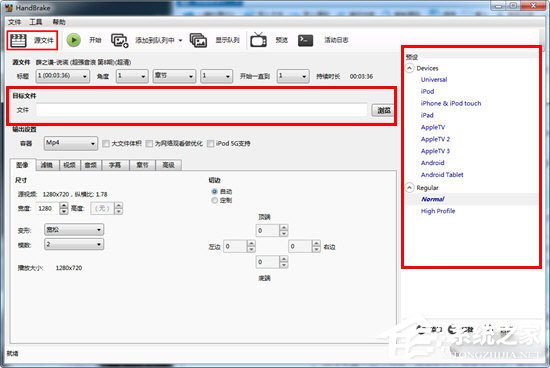Select the Android preset
This screenshot has height=368, width=550.
click(432, 163)
